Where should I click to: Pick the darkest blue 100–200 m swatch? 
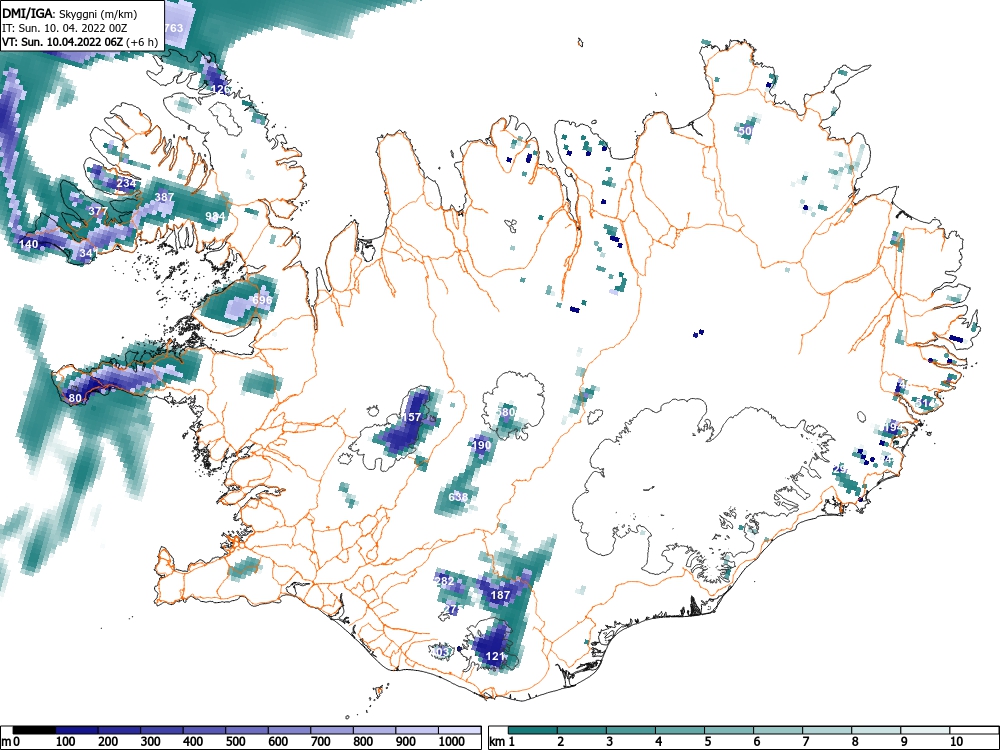click(77, 730)
